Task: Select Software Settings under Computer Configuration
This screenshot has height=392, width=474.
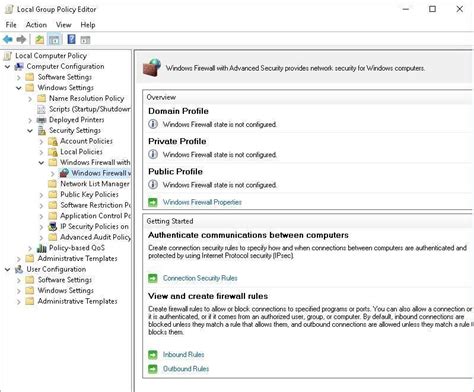Action: (65, 77)
